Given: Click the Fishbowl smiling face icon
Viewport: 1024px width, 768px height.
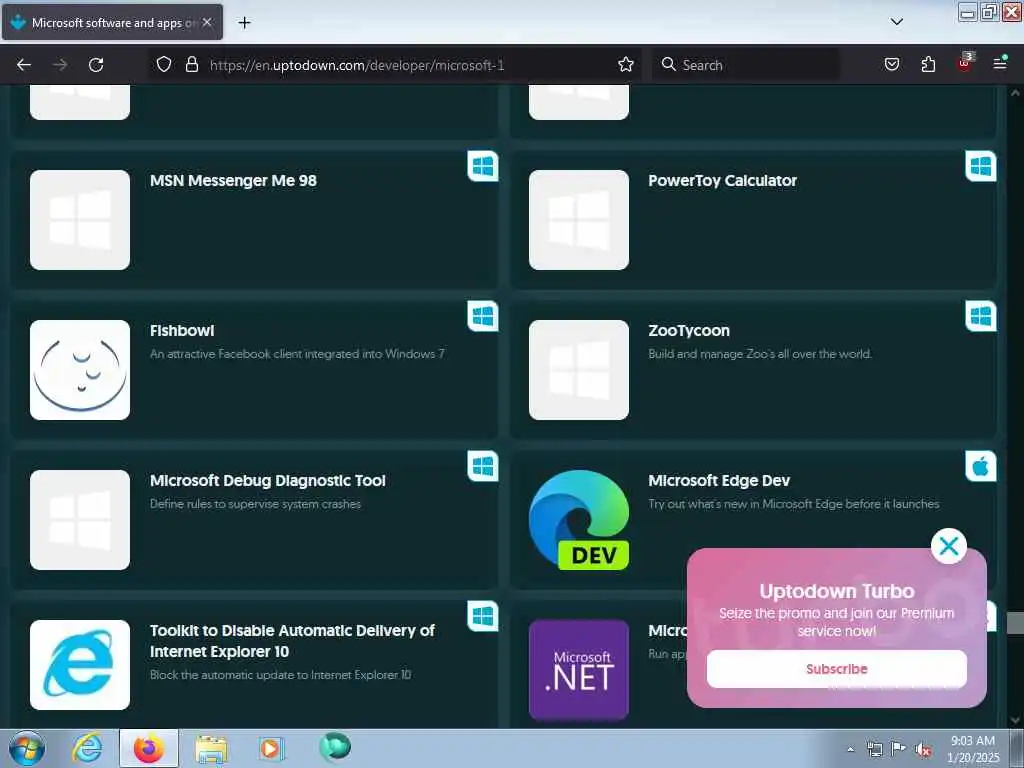Looking at the screenshot, I should (80, 370).
